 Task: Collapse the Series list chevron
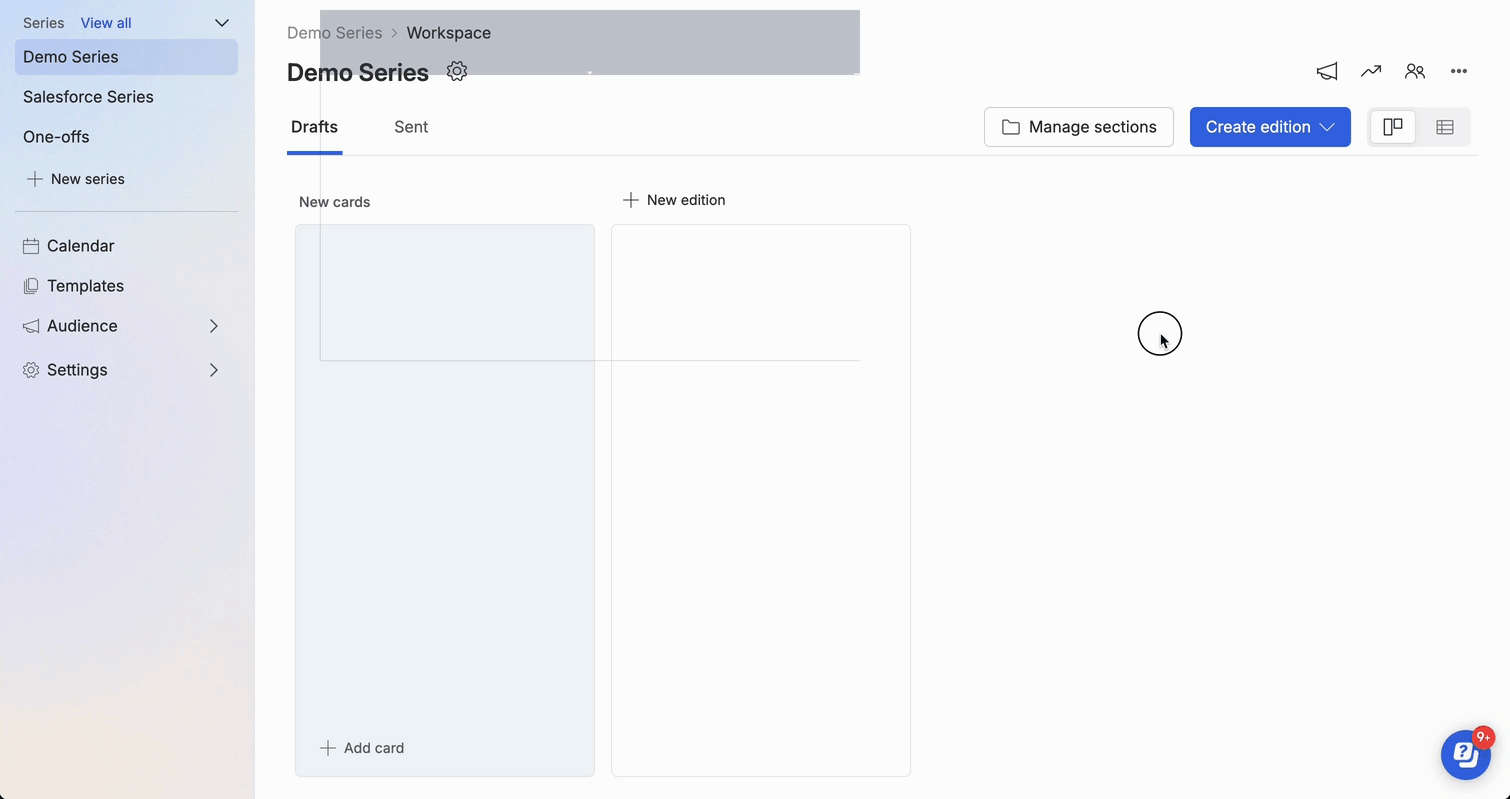[x=222, y=23]
